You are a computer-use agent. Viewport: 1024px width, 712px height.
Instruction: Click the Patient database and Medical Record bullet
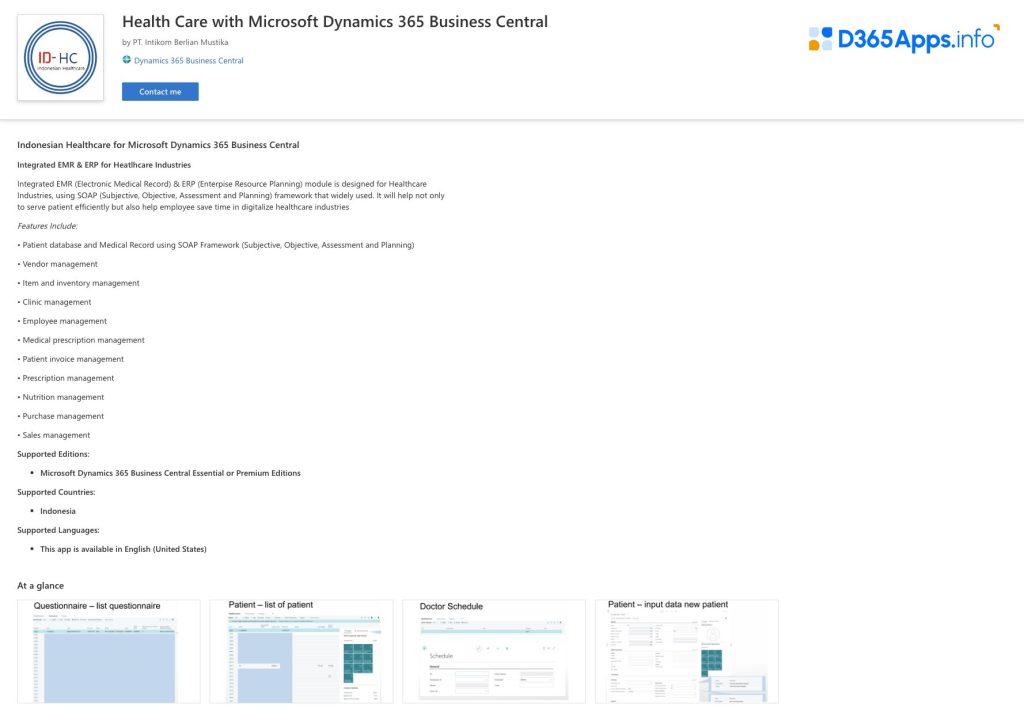216,246
